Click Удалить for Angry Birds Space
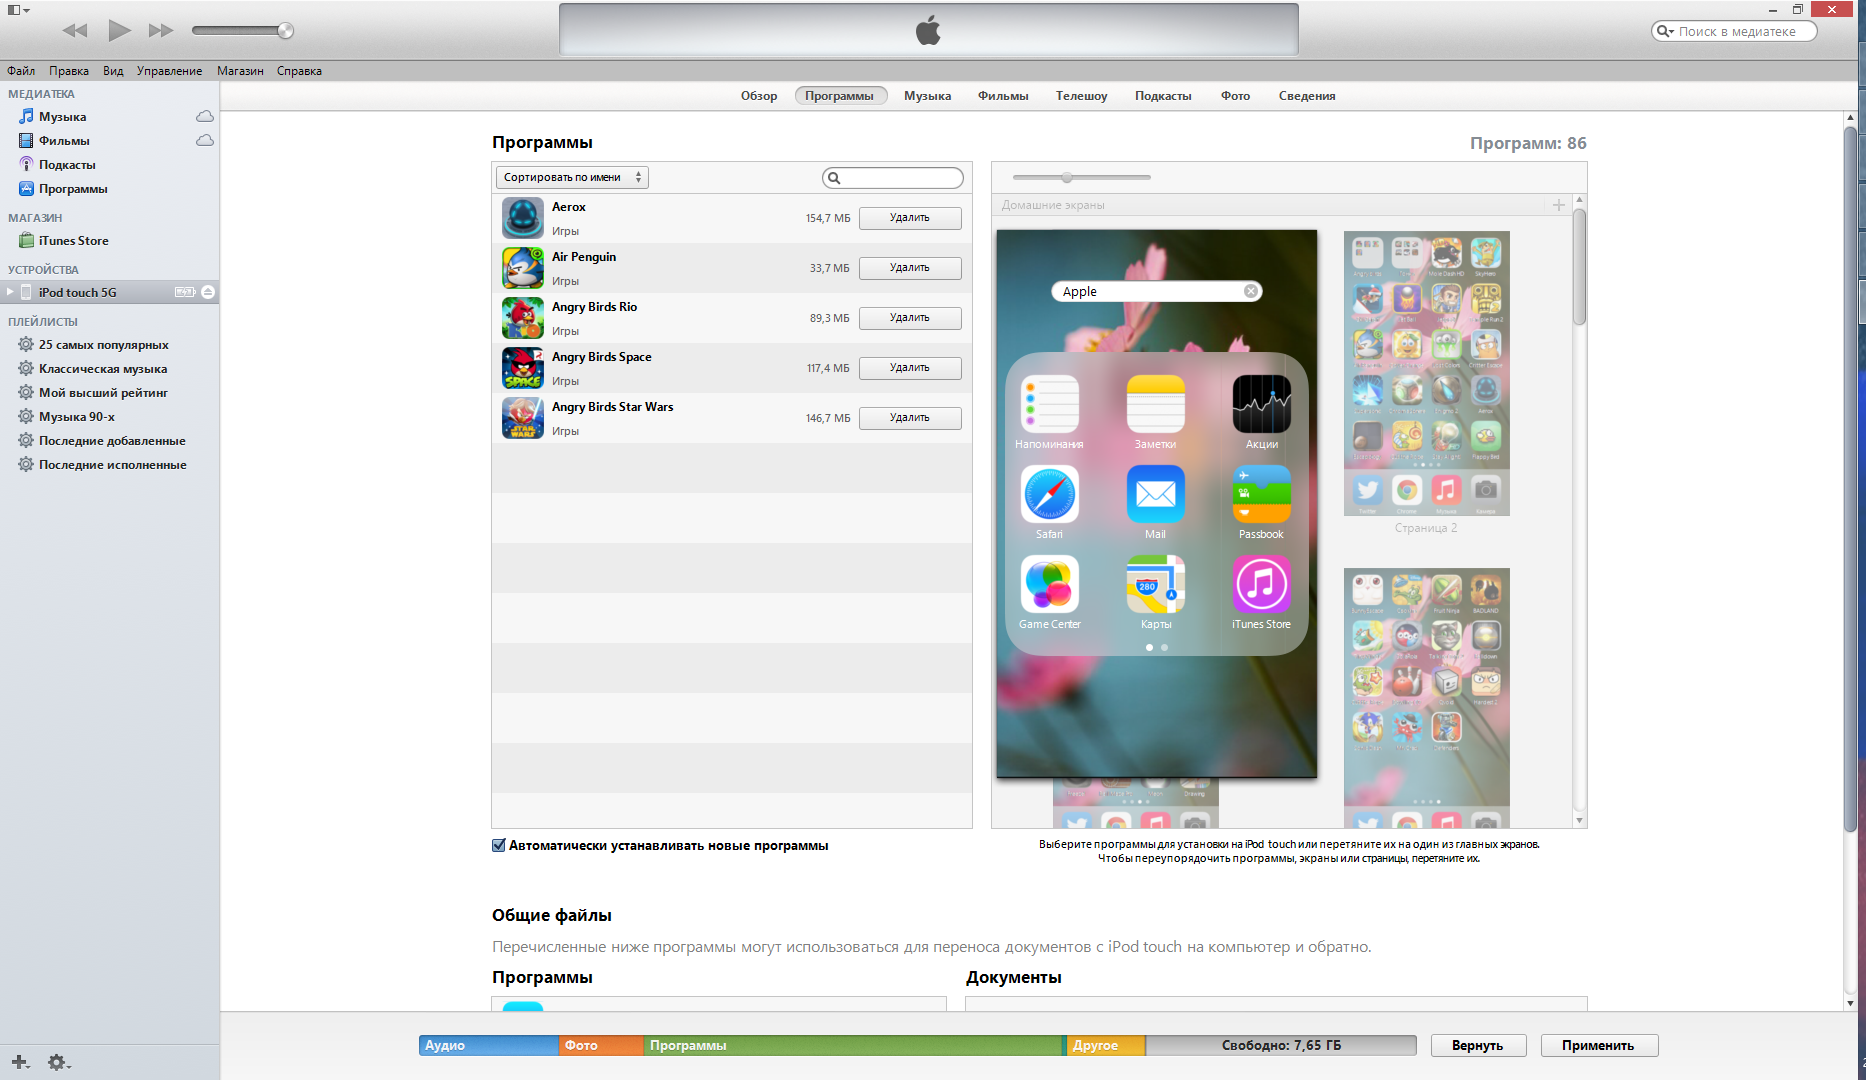1866x1080 pixels. (910, 368)
